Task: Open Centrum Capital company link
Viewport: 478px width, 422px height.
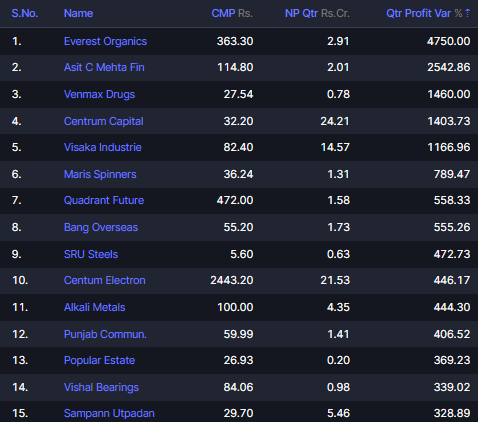Action: pyautogui.click(x=104, y=121)
